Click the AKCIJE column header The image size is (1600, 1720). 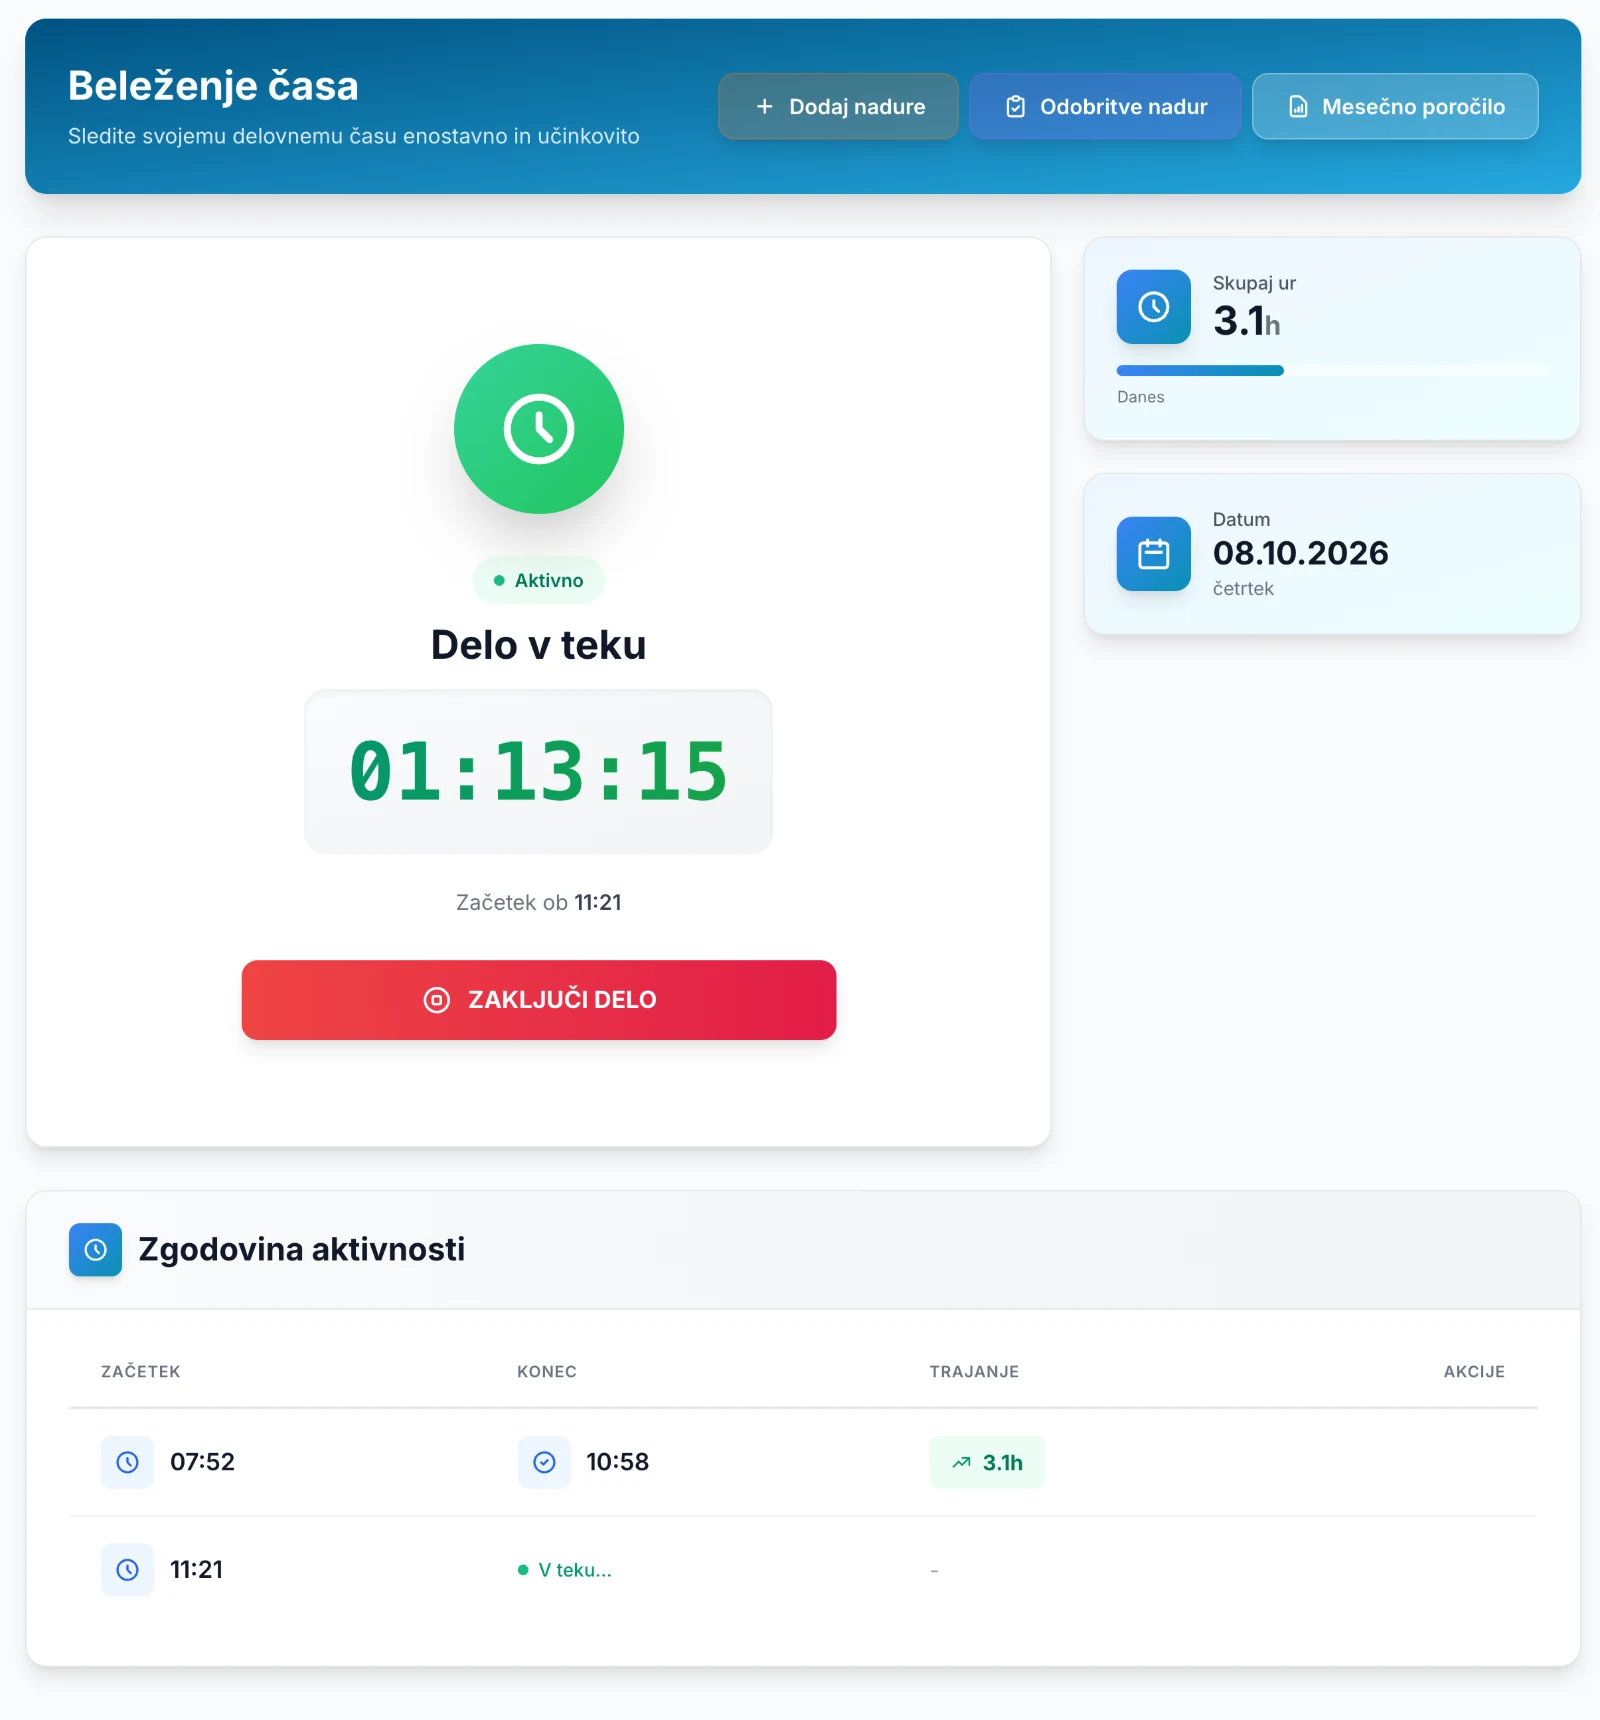[x=1474, y=1372]
